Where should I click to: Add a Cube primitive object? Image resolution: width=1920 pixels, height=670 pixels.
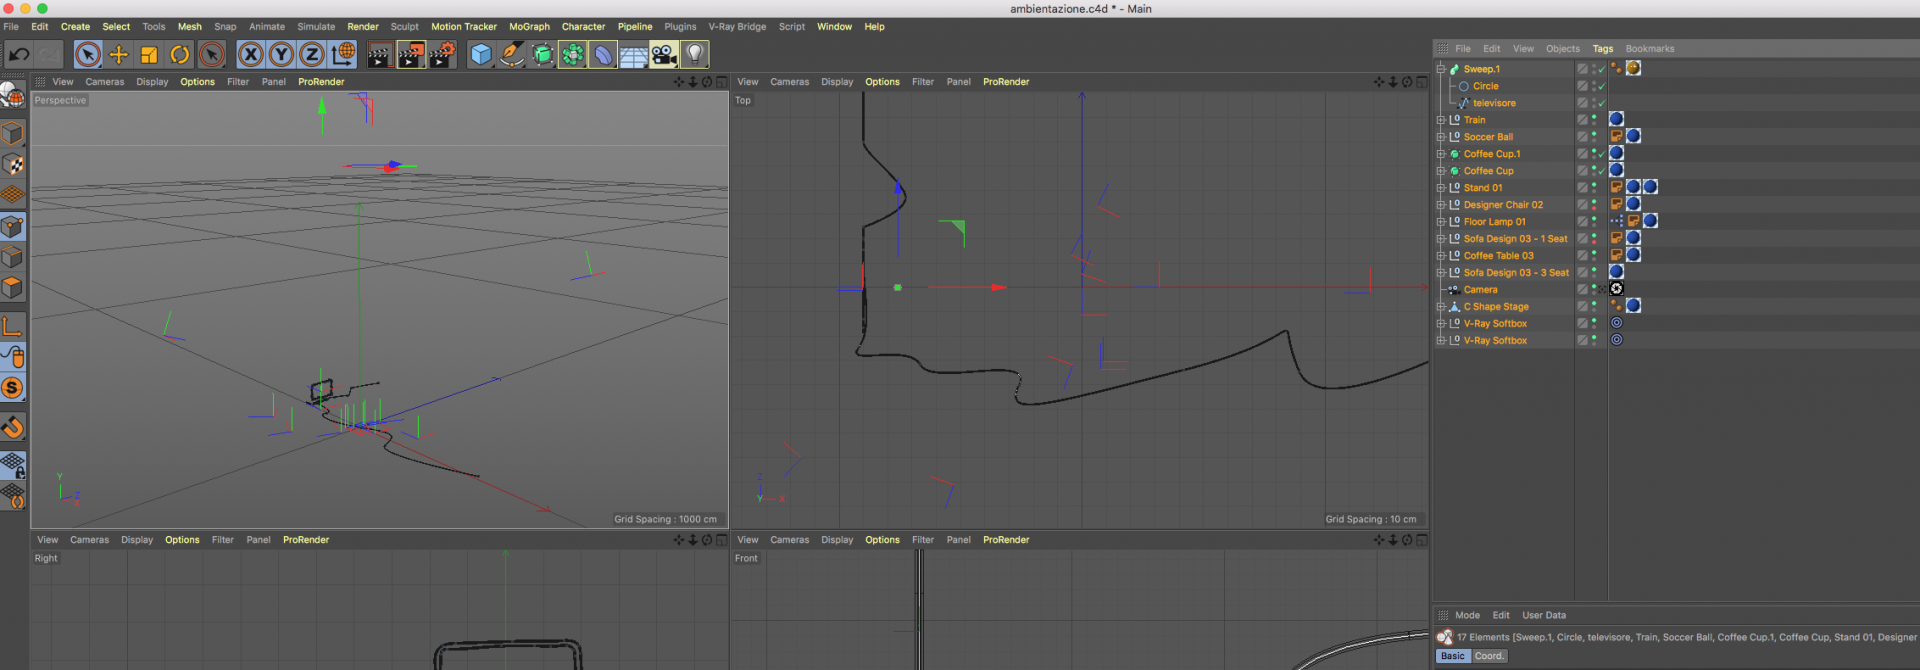[482, 54]
